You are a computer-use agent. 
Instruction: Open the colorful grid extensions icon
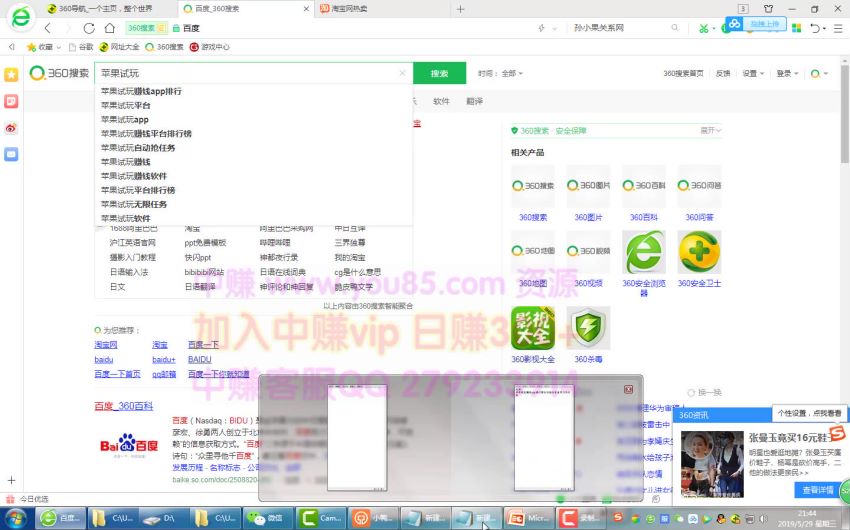[796, 28]
